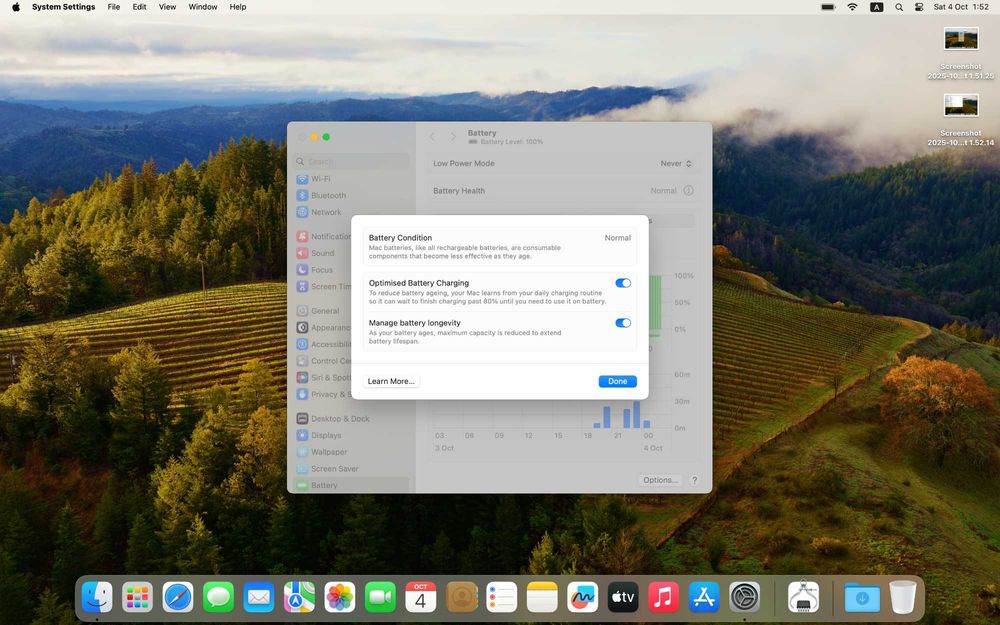Screen dimensions: 1000x625
Task: Turn off Optimised Battery Charging switch
Action: (x=622, y=283)
